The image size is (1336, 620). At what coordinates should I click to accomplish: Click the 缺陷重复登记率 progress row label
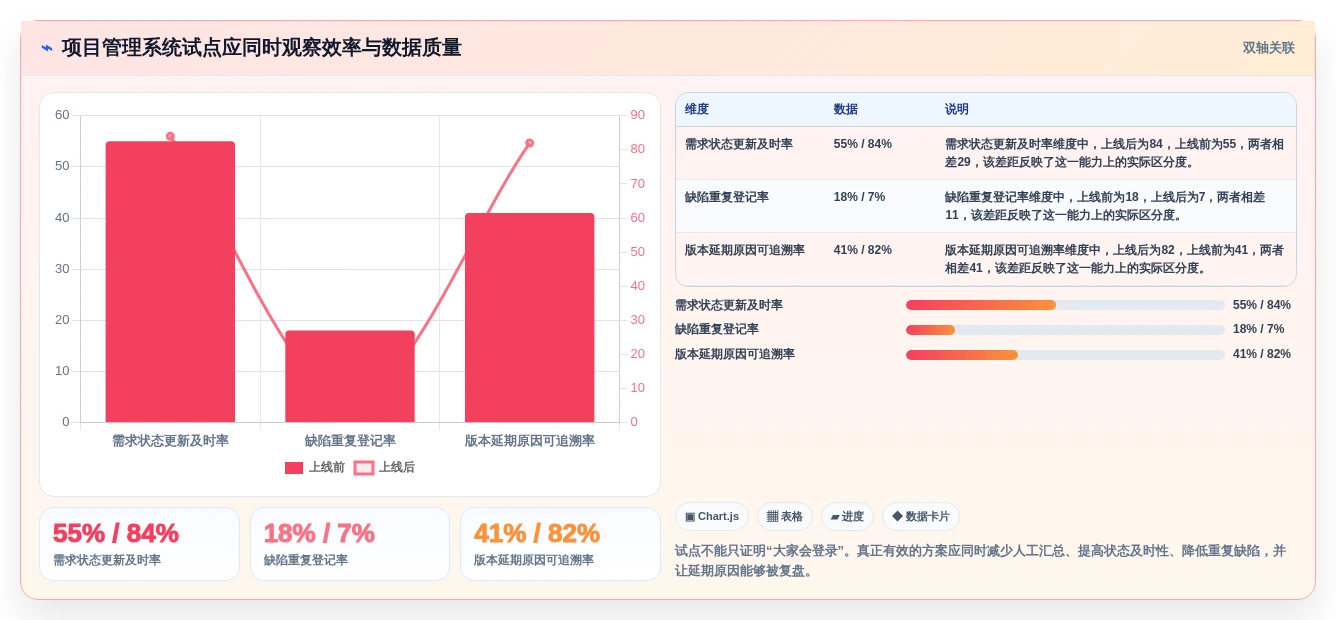point(717,329)
